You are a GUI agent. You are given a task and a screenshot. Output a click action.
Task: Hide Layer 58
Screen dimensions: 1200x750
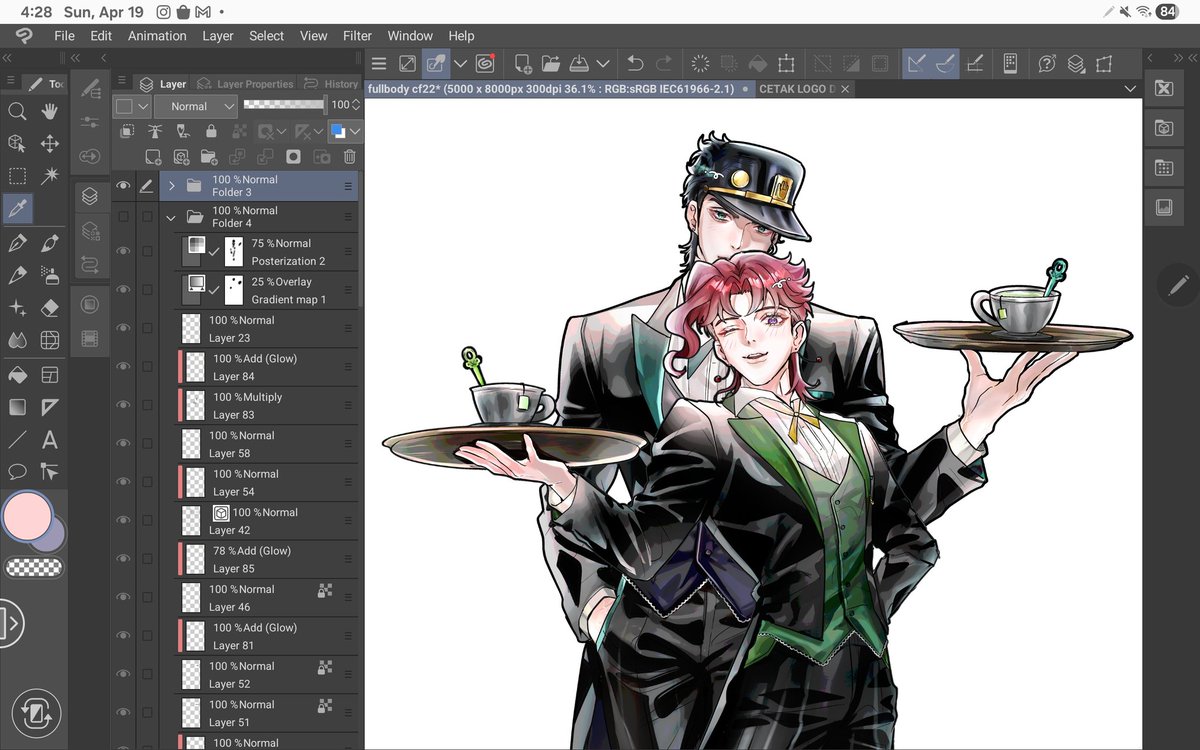tap(124, 444)
